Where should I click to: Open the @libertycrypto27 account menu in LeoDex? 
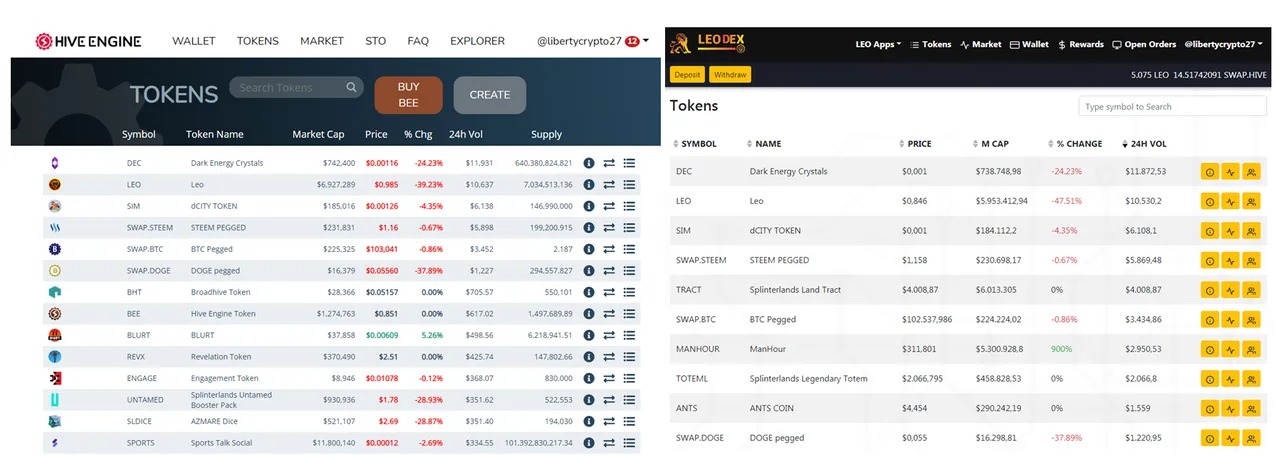(x=1226, y=45)
